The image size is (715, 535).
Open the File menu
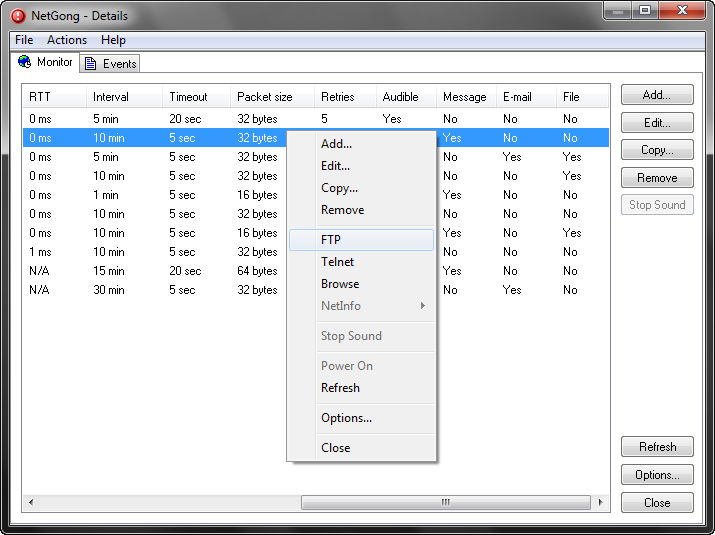coord(24,40)
